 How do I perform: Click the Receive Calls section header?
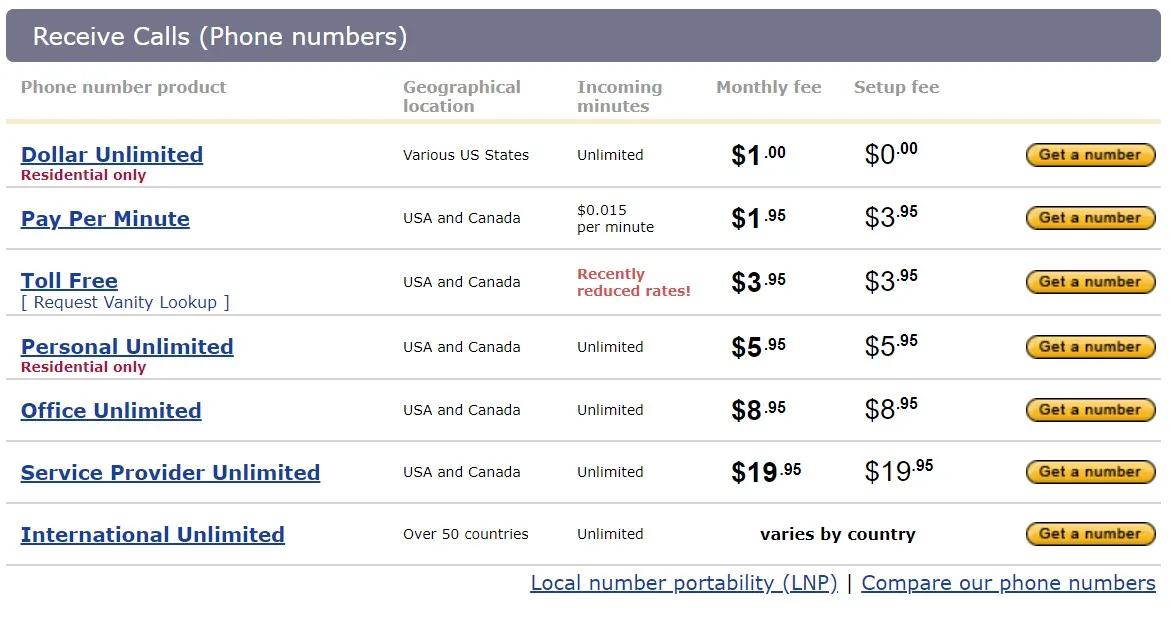point(583,36)
